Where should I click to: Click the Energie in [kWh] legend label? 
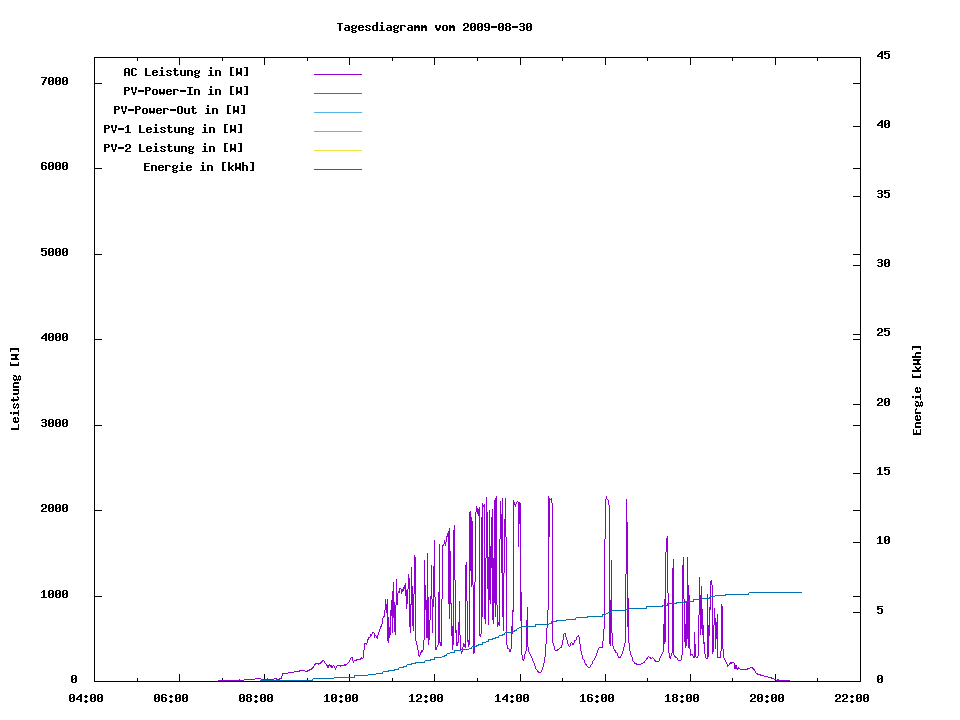(199, 167)
